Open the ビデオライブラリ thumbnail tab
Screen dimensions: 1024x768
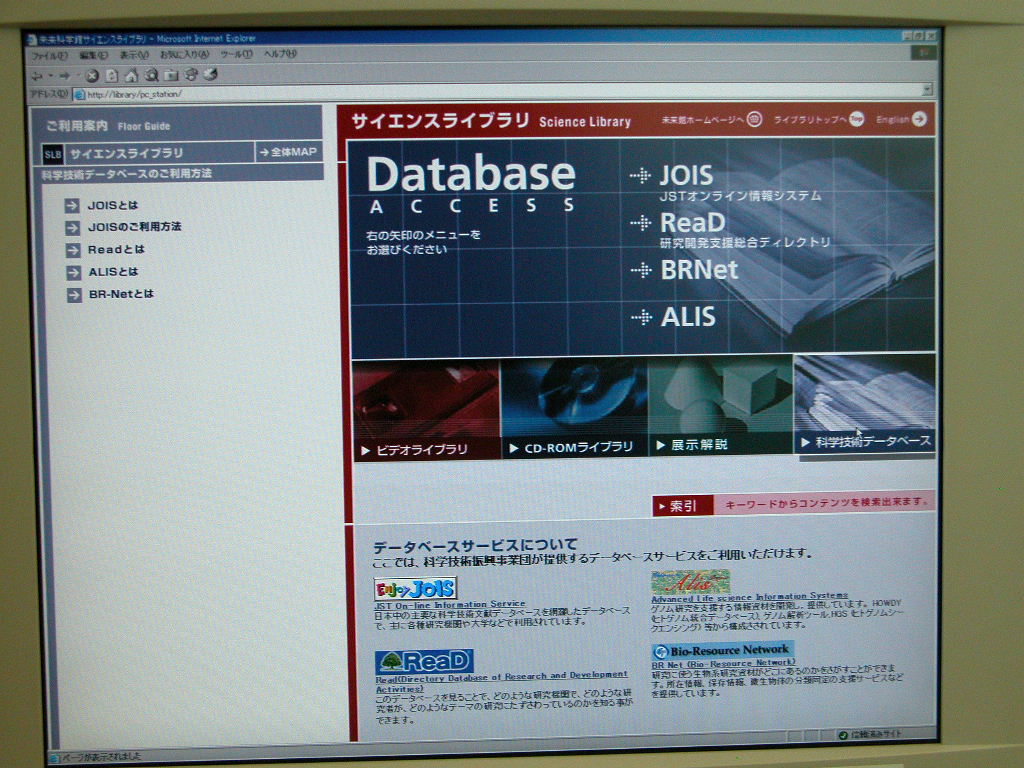tap(426, 410)
